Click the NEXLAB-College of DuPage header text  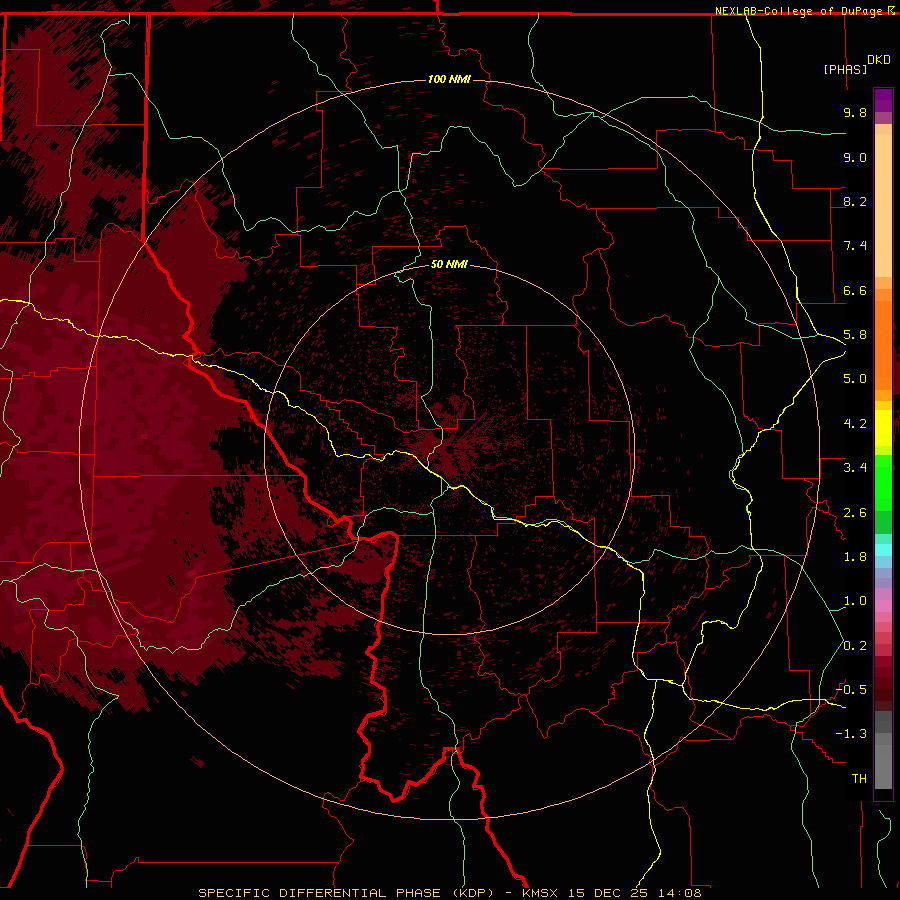(801, 11)
